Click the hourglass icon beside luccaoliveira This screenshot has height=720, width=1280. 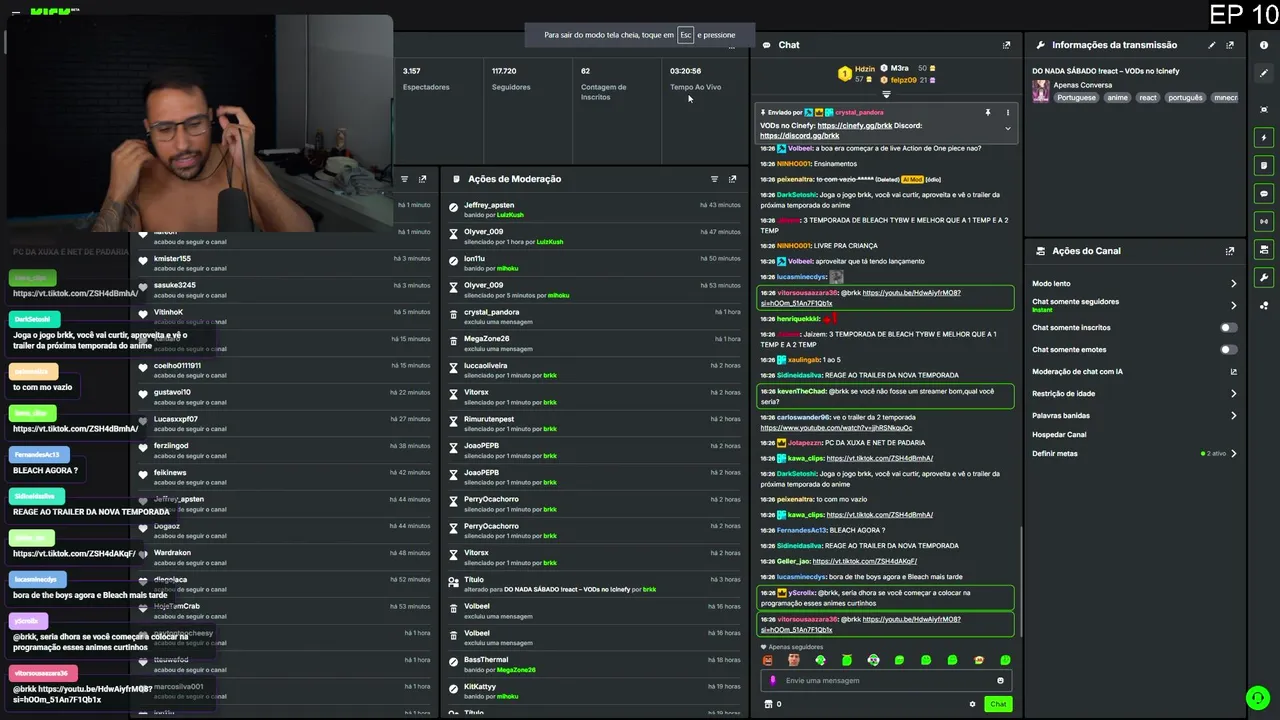pyautogui.click(x=453, y=366)
